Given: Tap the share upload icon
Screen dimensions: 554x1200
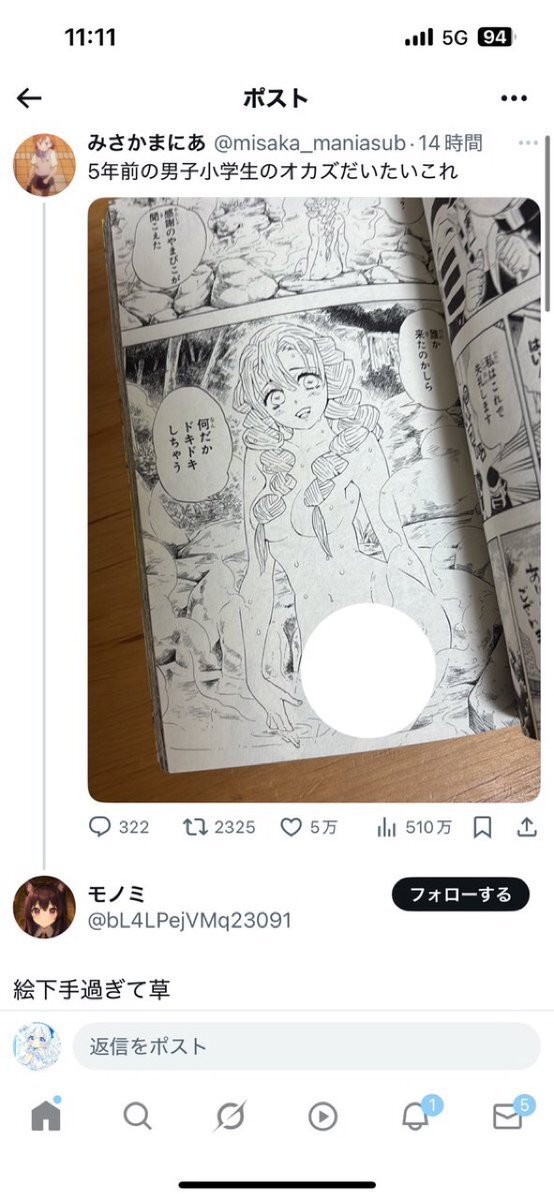Looking at the screenshot, I should 526,827.
